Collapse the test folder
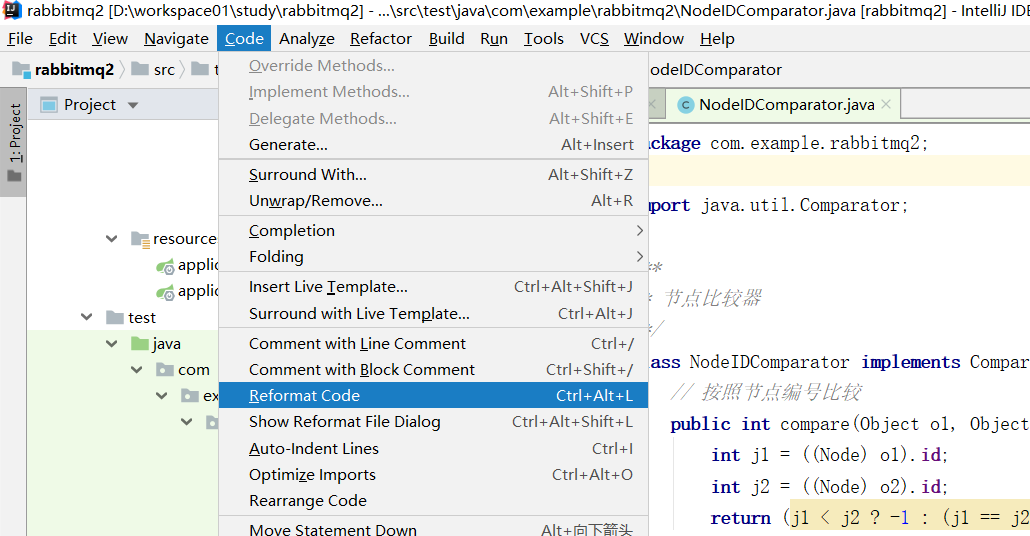The width and height of the screenshot is (1030, 536). pyautogui.click(x=87, y=317)
